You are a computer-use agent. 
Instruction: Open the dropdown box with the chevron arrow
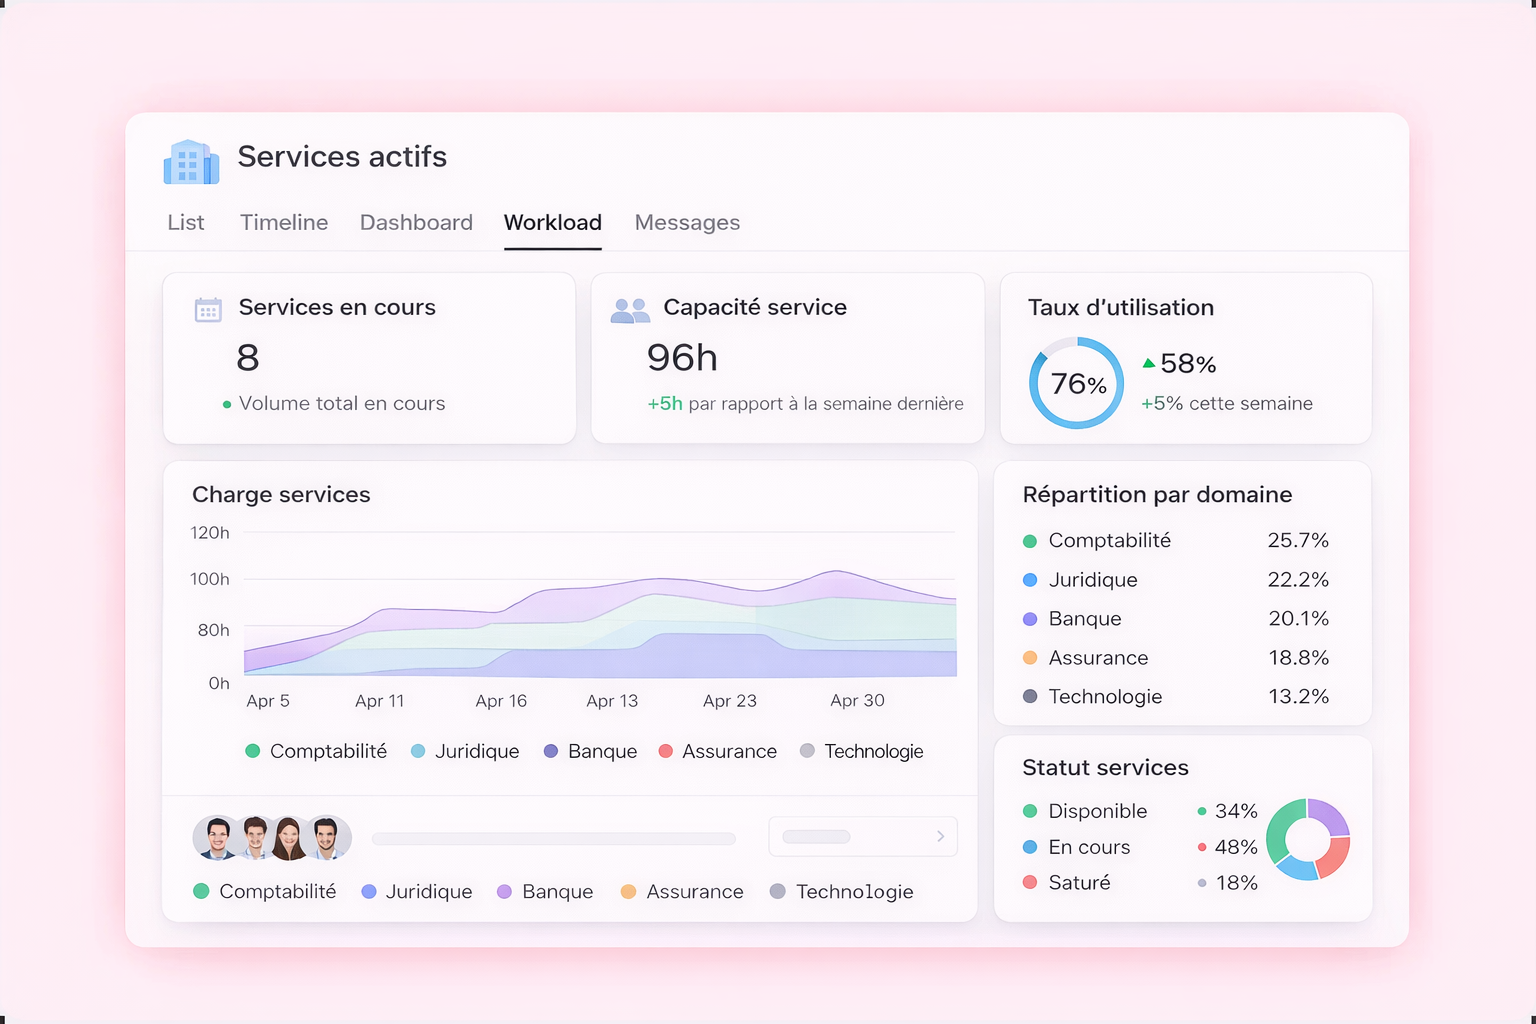pyautogui.click(x=862, y=836)
